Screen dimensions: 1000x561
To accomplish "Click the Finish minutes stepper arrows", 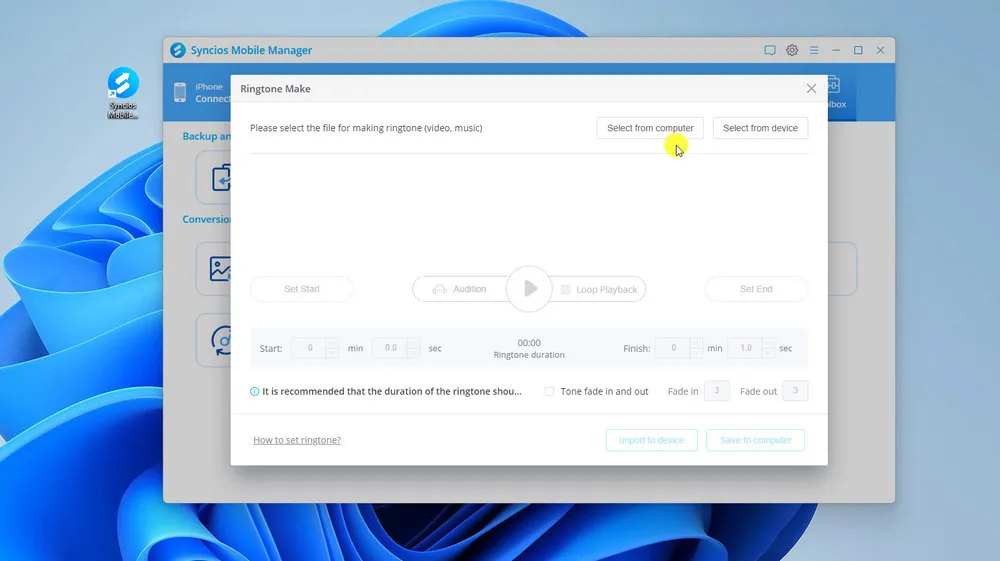I will (696, 348).
